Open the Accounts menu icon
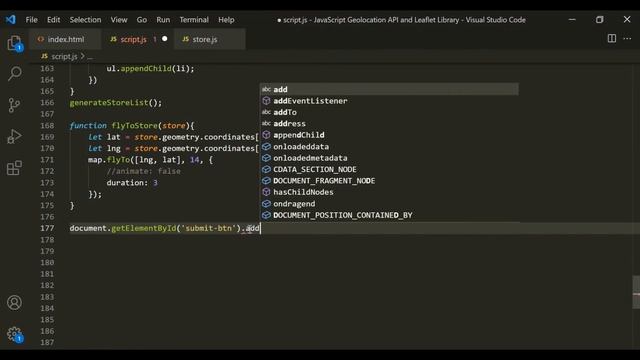The width and height of the screenshot is (640, 360). (14, 302)
